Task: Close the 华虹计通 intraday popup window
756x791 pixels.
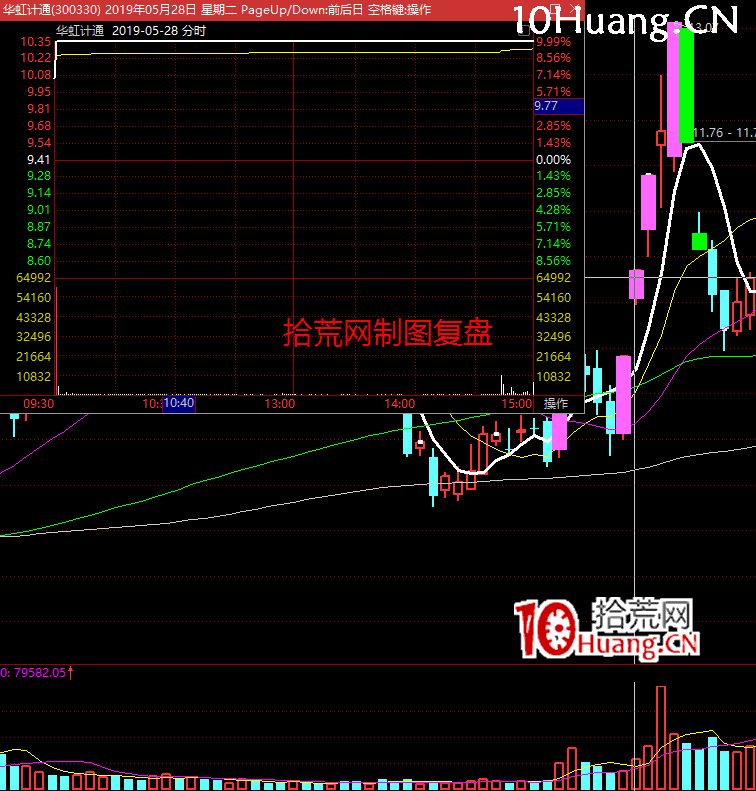Action: pos(574,8)
